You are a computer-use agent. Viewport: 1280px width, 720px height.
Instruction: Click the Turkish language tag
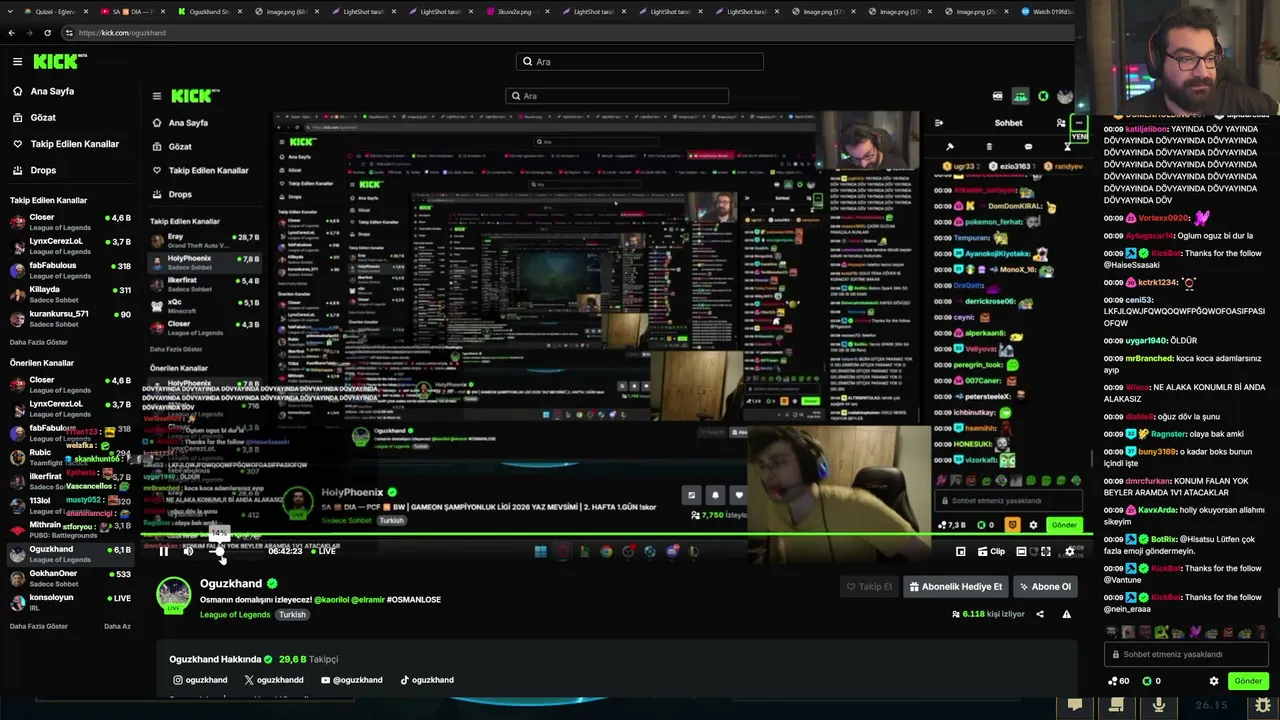(x=292, y=615)
